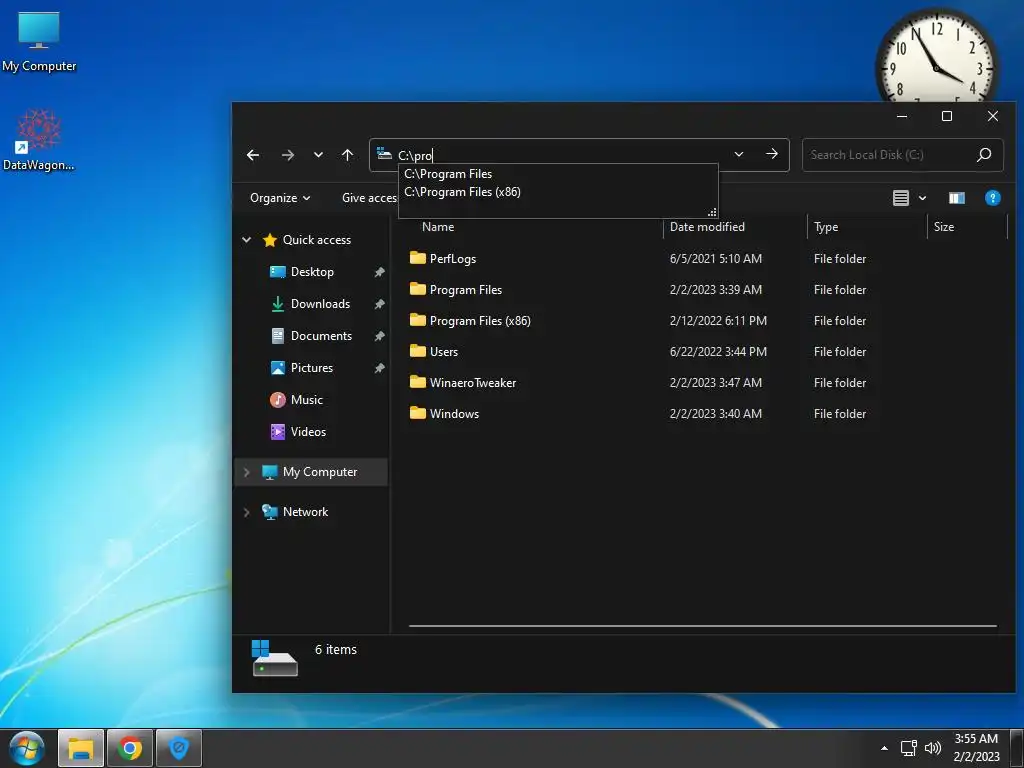This screenshot has width=1024, height=768.
Task: Open Documents in Quick access
Action: [x=321, y=336]
